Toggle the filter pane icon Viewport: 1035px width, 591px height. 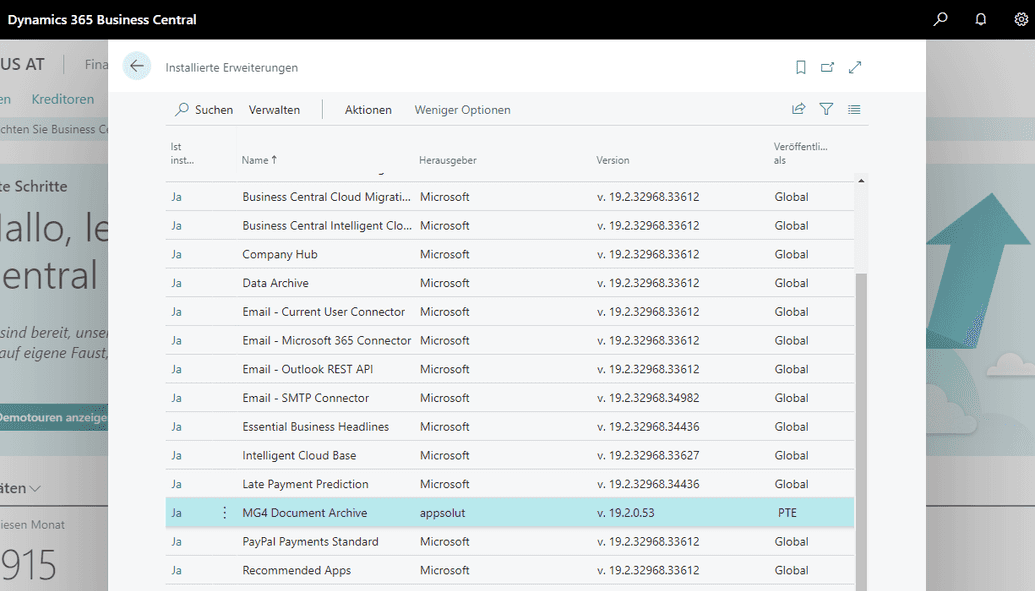[x=826, y=109]
